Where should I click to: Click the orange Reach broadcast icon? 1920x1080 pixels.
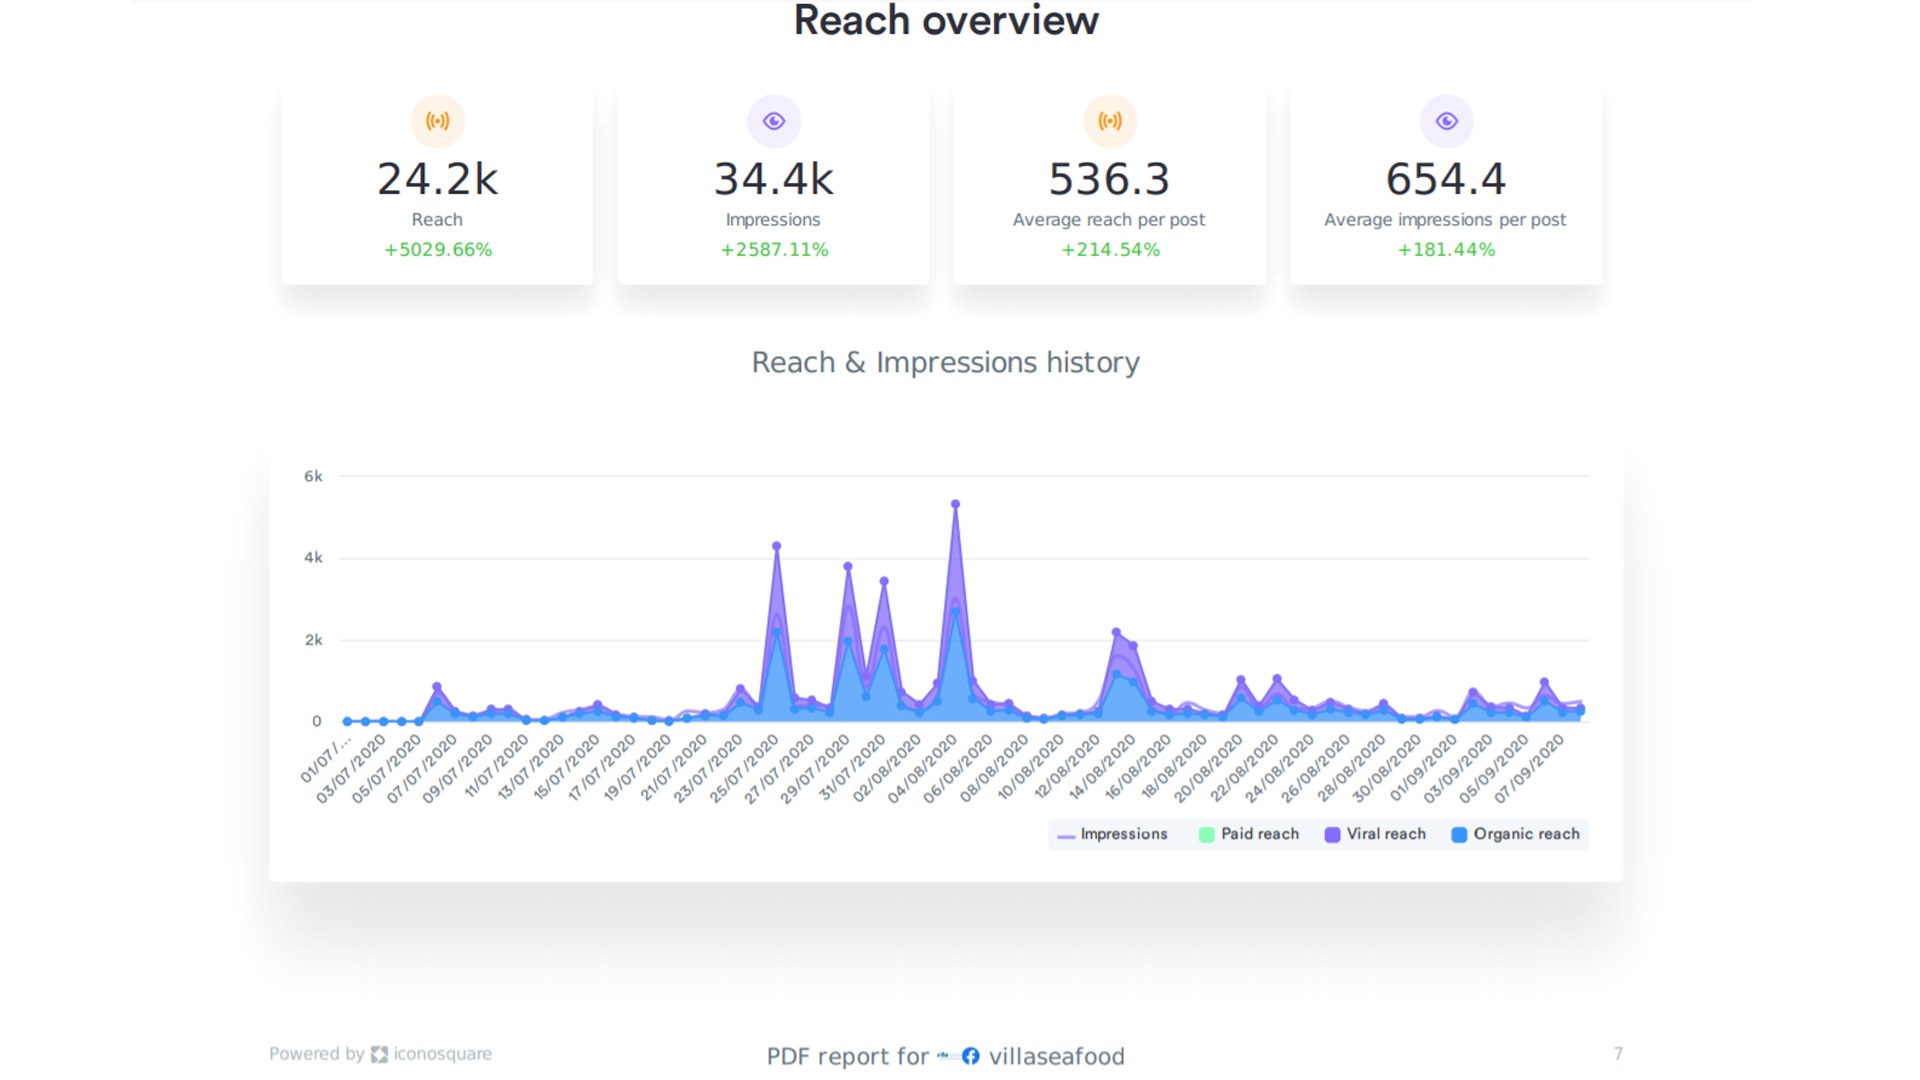tap(437, 121)
